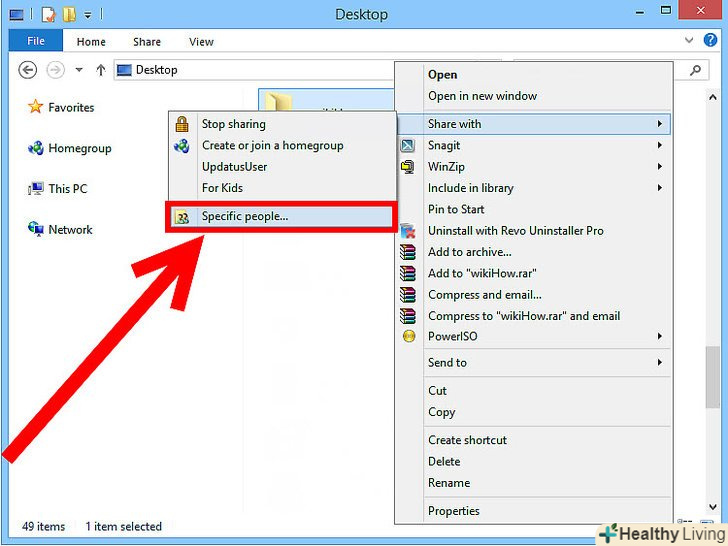Go back with the Back arrow button
Screen dimensions: 728x546
27,70
